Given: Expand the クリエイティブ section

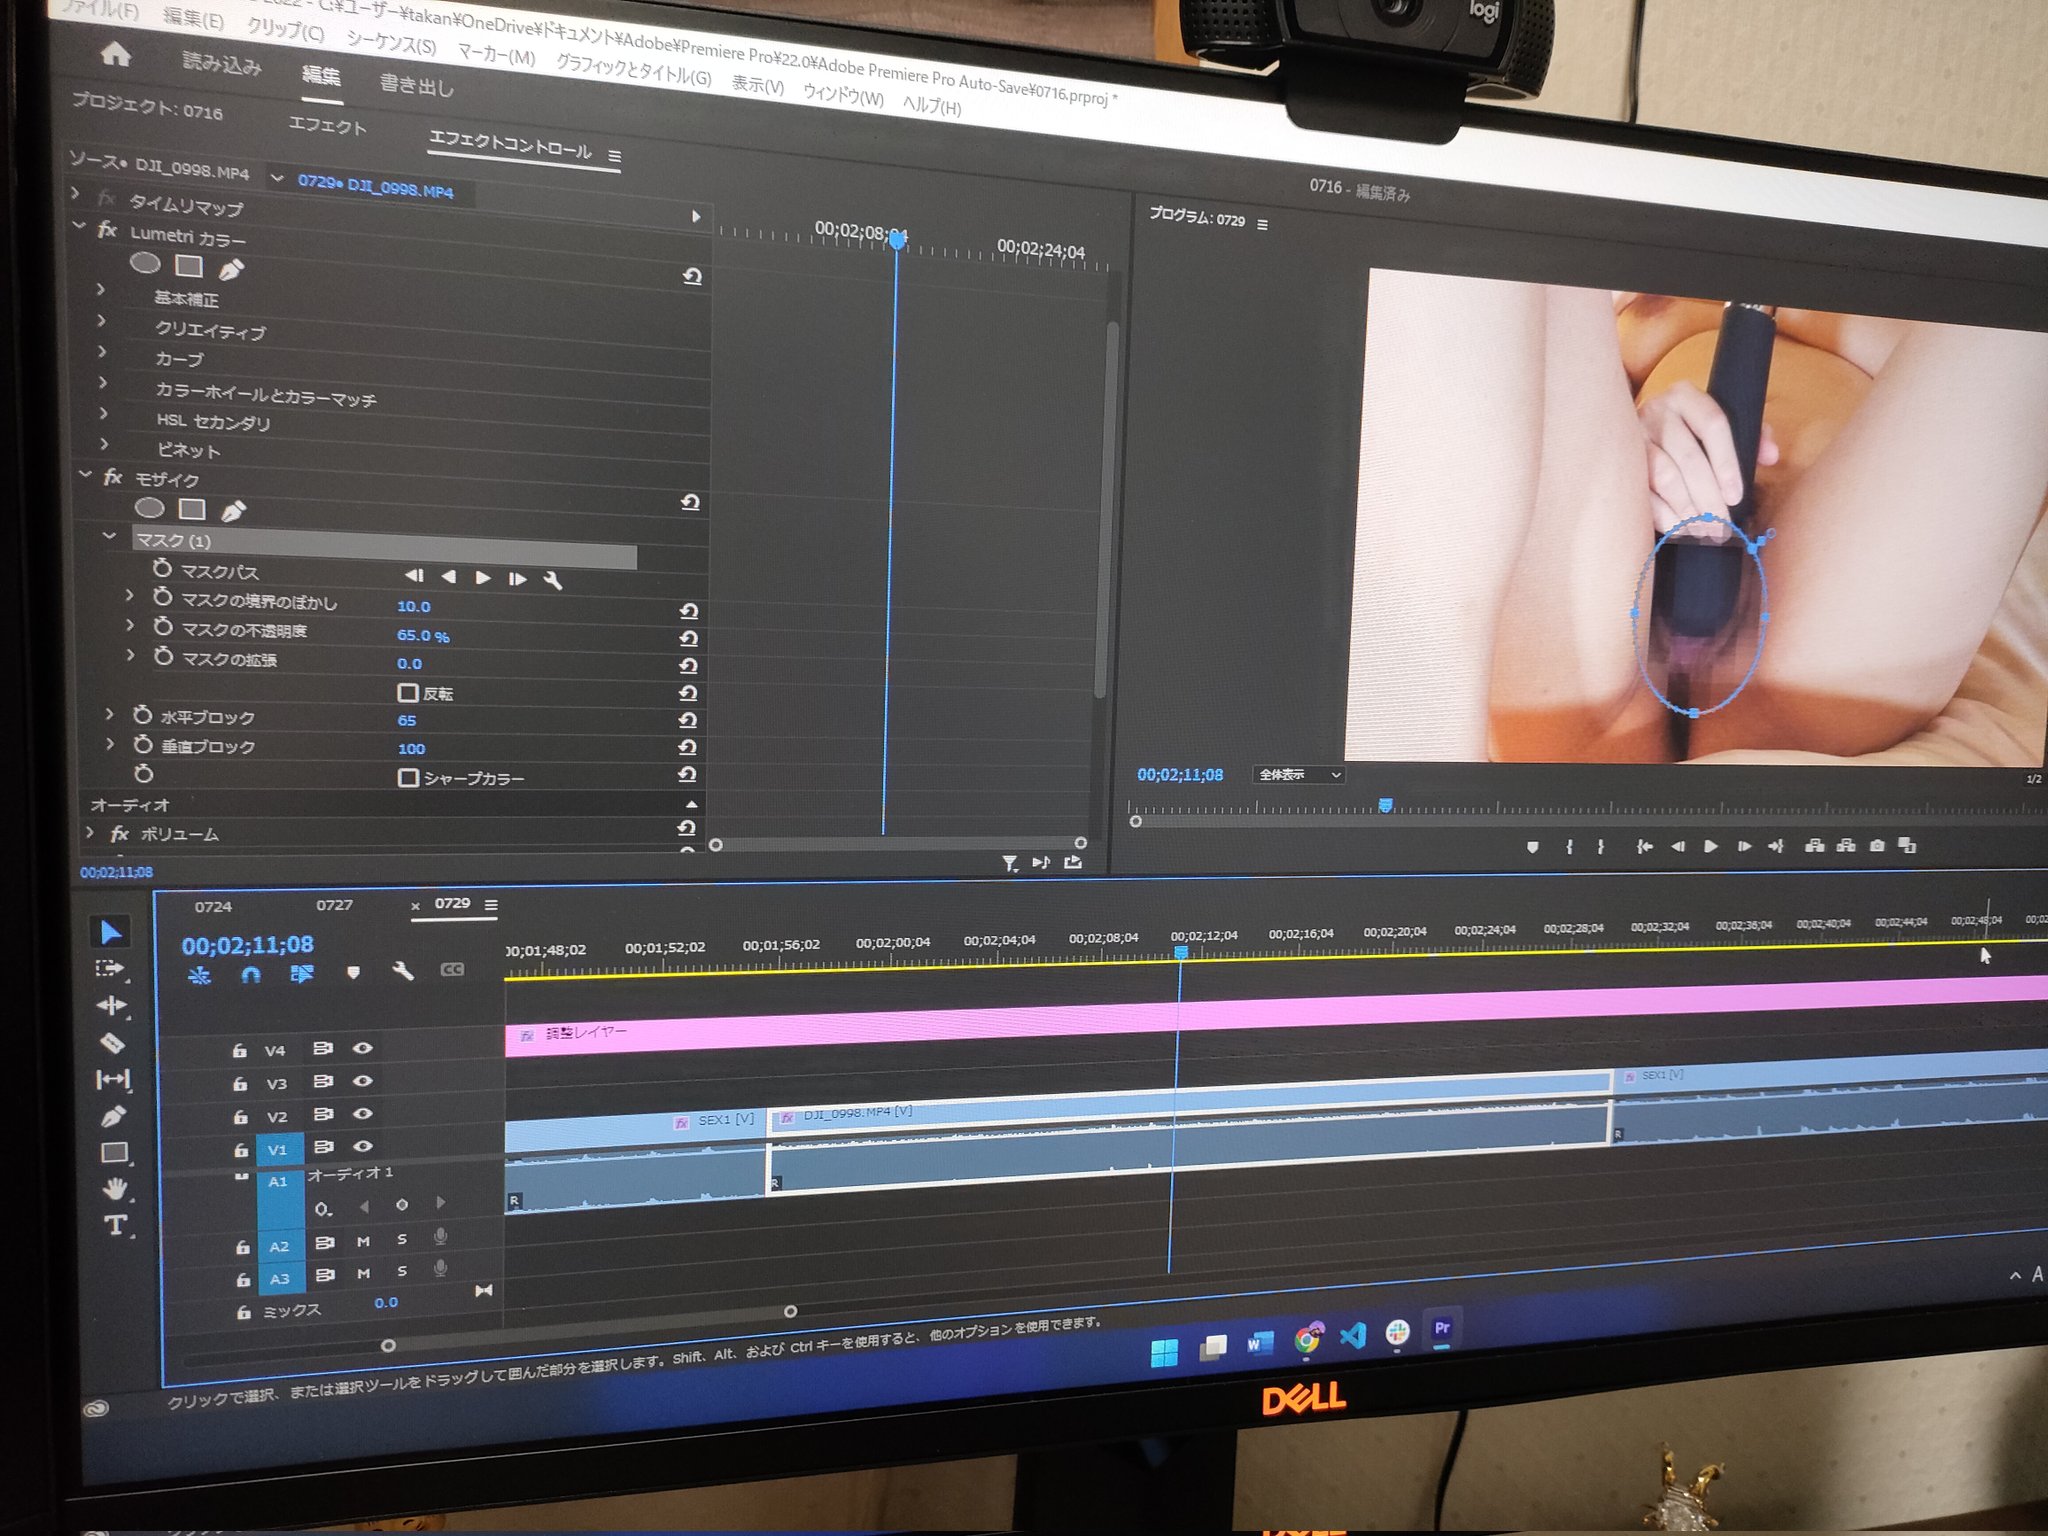Looking at the screenshot, I should (101, 320).
